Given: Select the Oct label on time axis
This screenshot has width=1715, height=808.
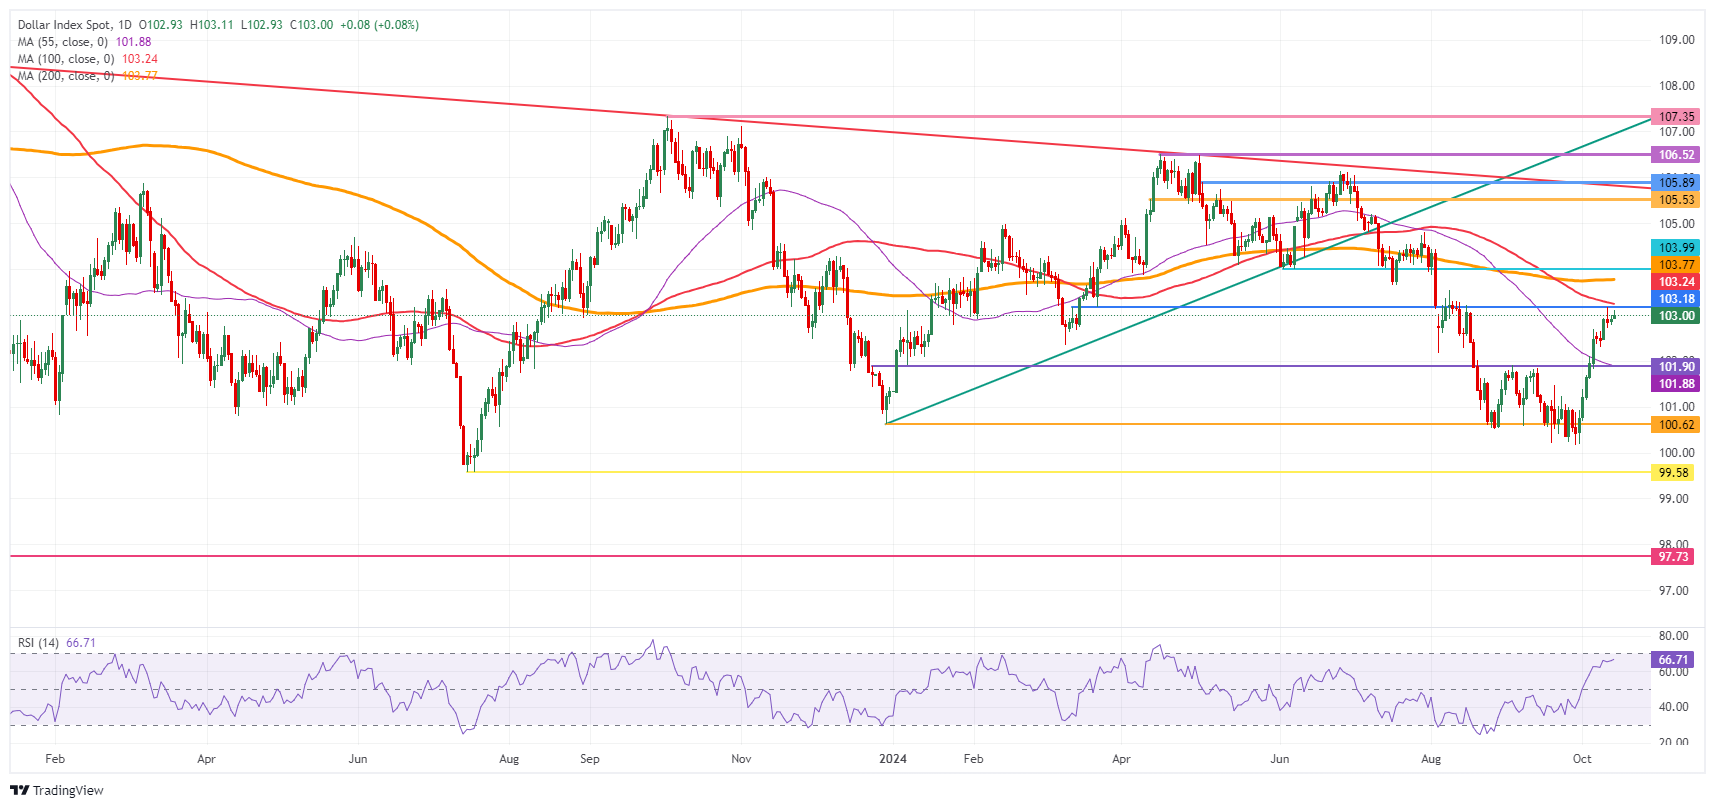Looking at the screenshot, I should (1581, 759).
